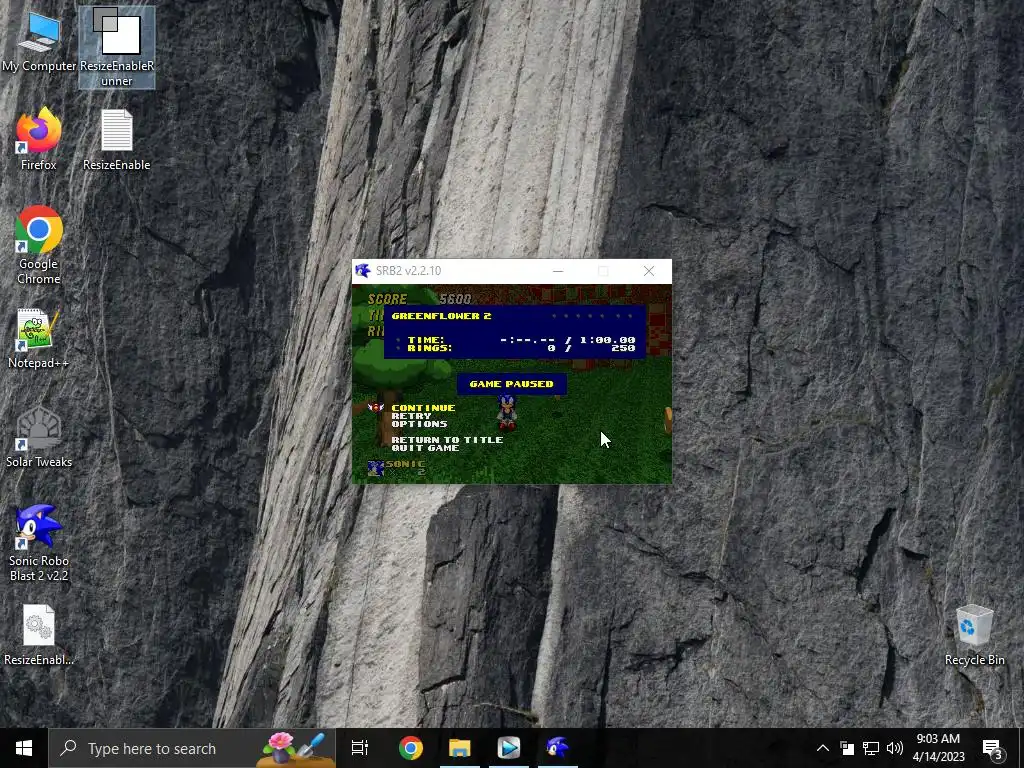Select ResizeEnableRunner desktop icon
This screenshot has height=768, width=1024.
pos(116,47)
